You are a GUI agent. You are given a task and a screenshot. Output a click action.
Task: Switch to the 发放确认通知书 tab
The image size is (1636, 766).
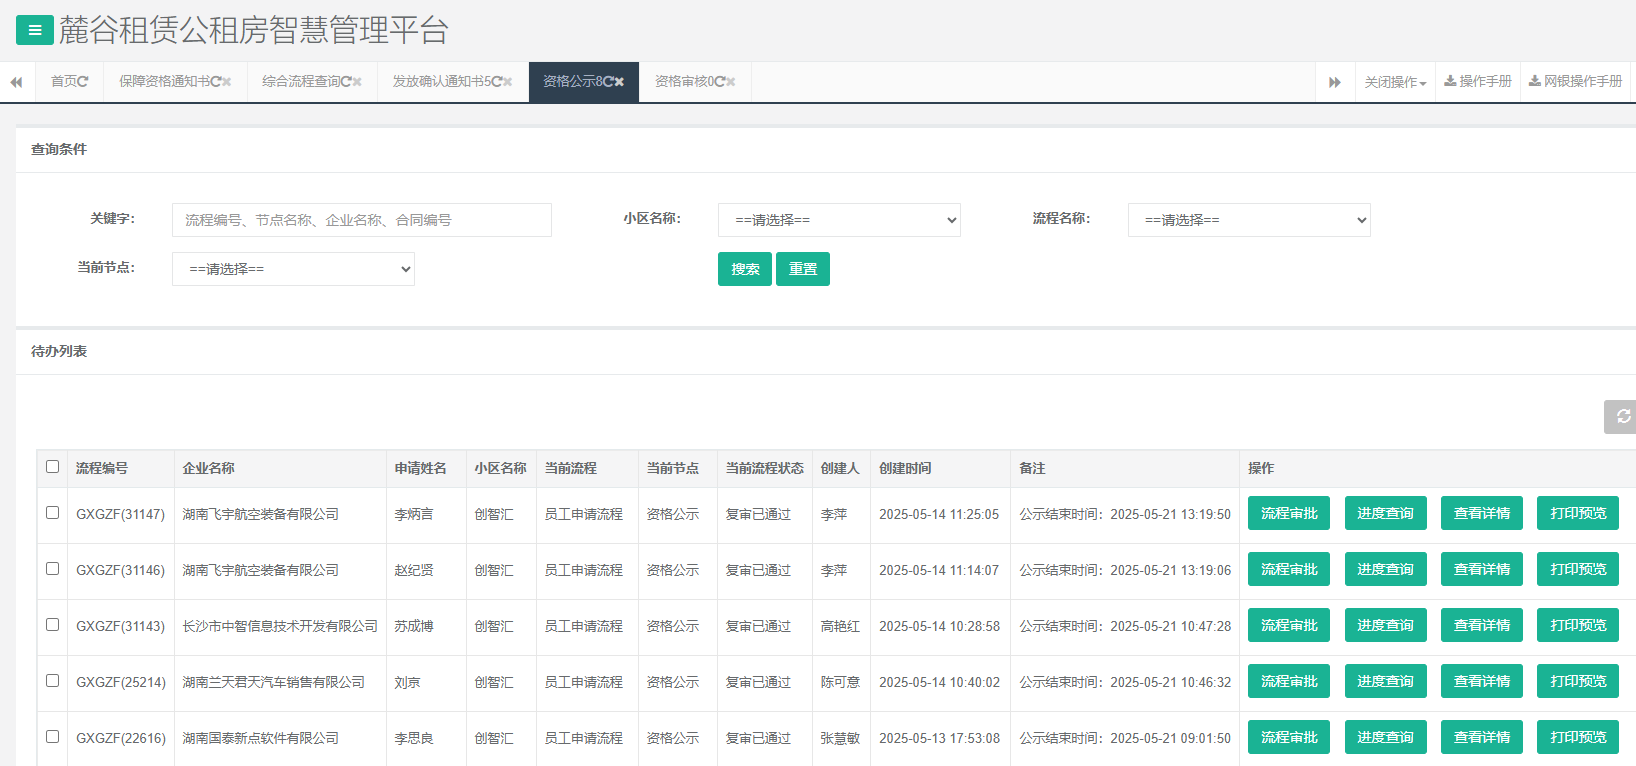[445, 81]
